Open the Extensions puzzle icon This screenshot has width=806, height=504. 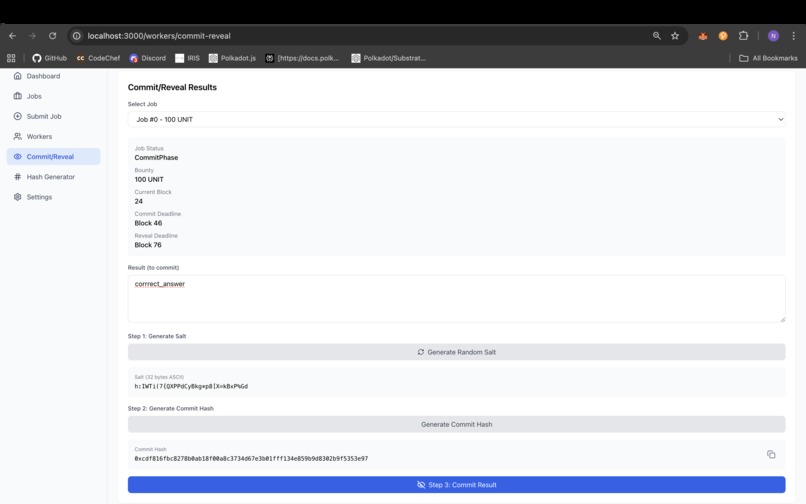tap(743, 36)
